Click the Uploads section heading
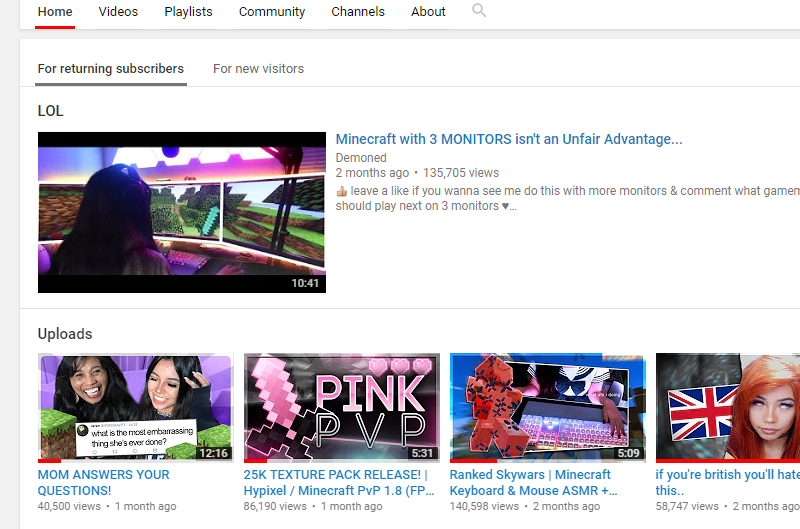 click(x=65, y=334)
